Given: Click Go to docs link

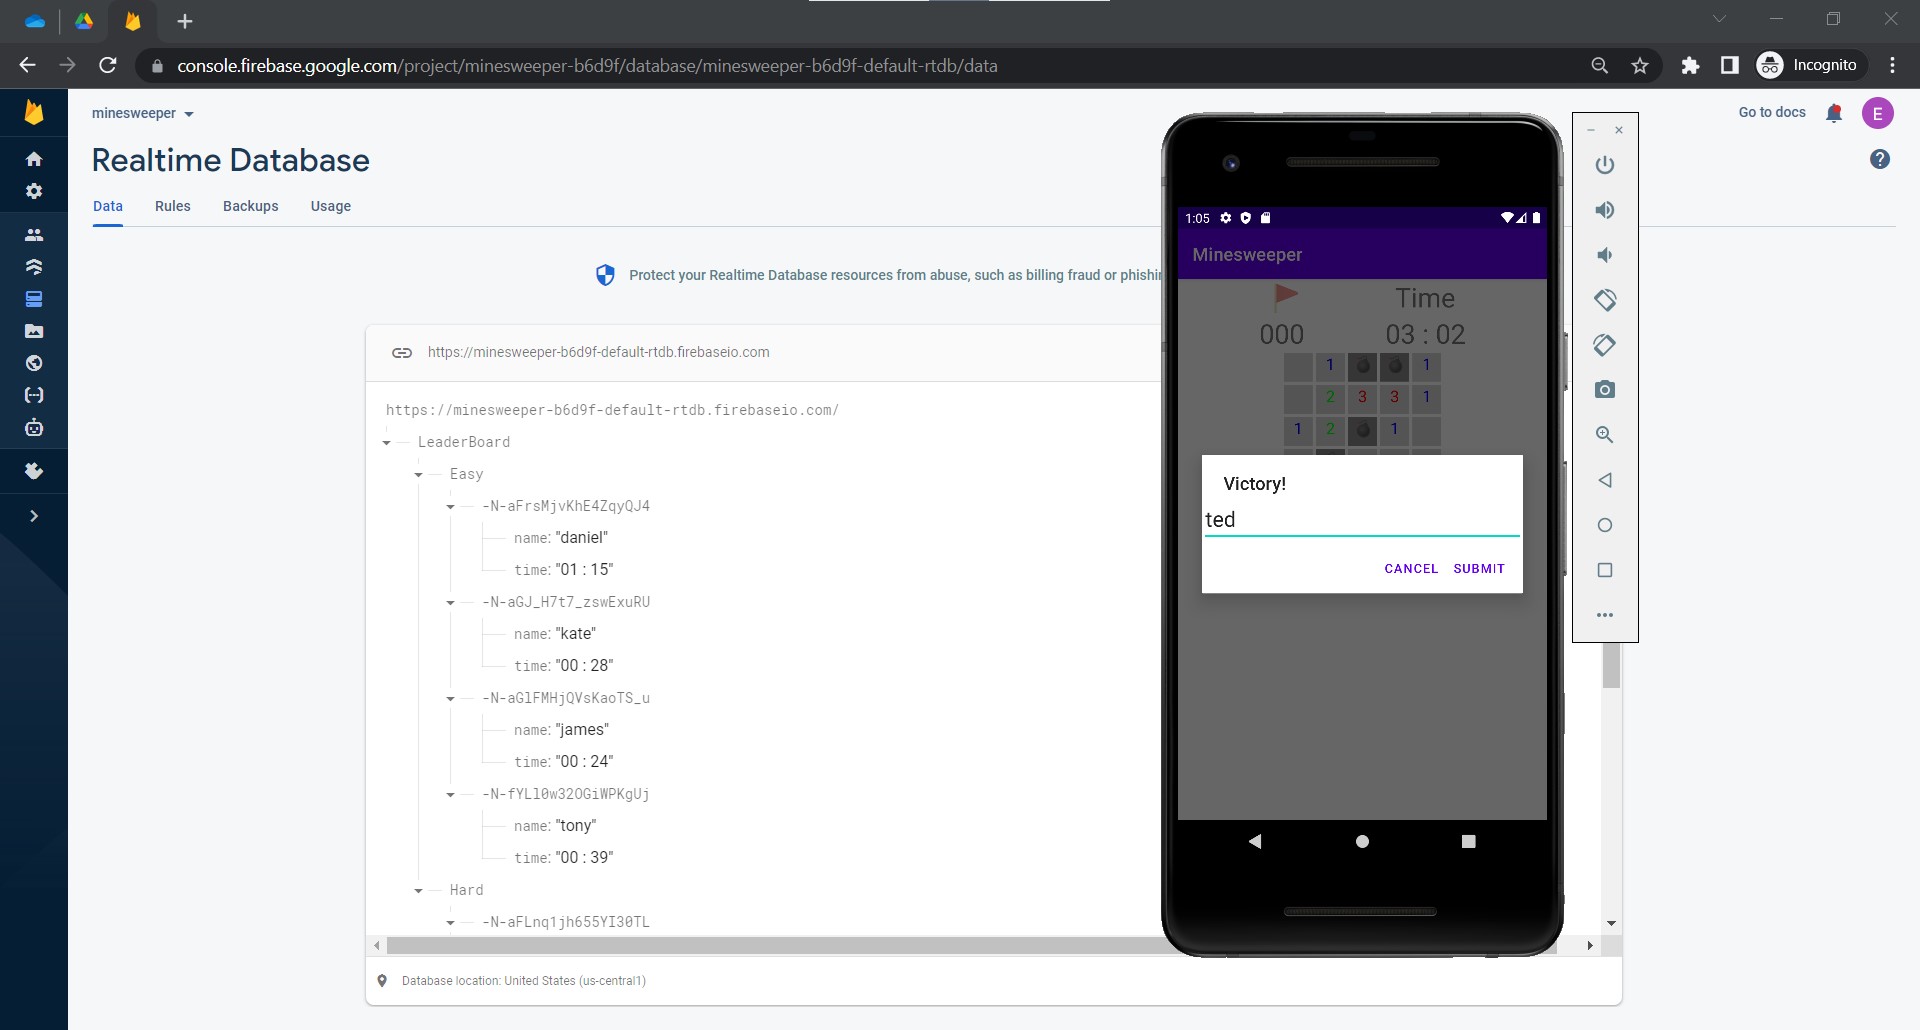Looking at the screenshot, I should coord(1772,112).
